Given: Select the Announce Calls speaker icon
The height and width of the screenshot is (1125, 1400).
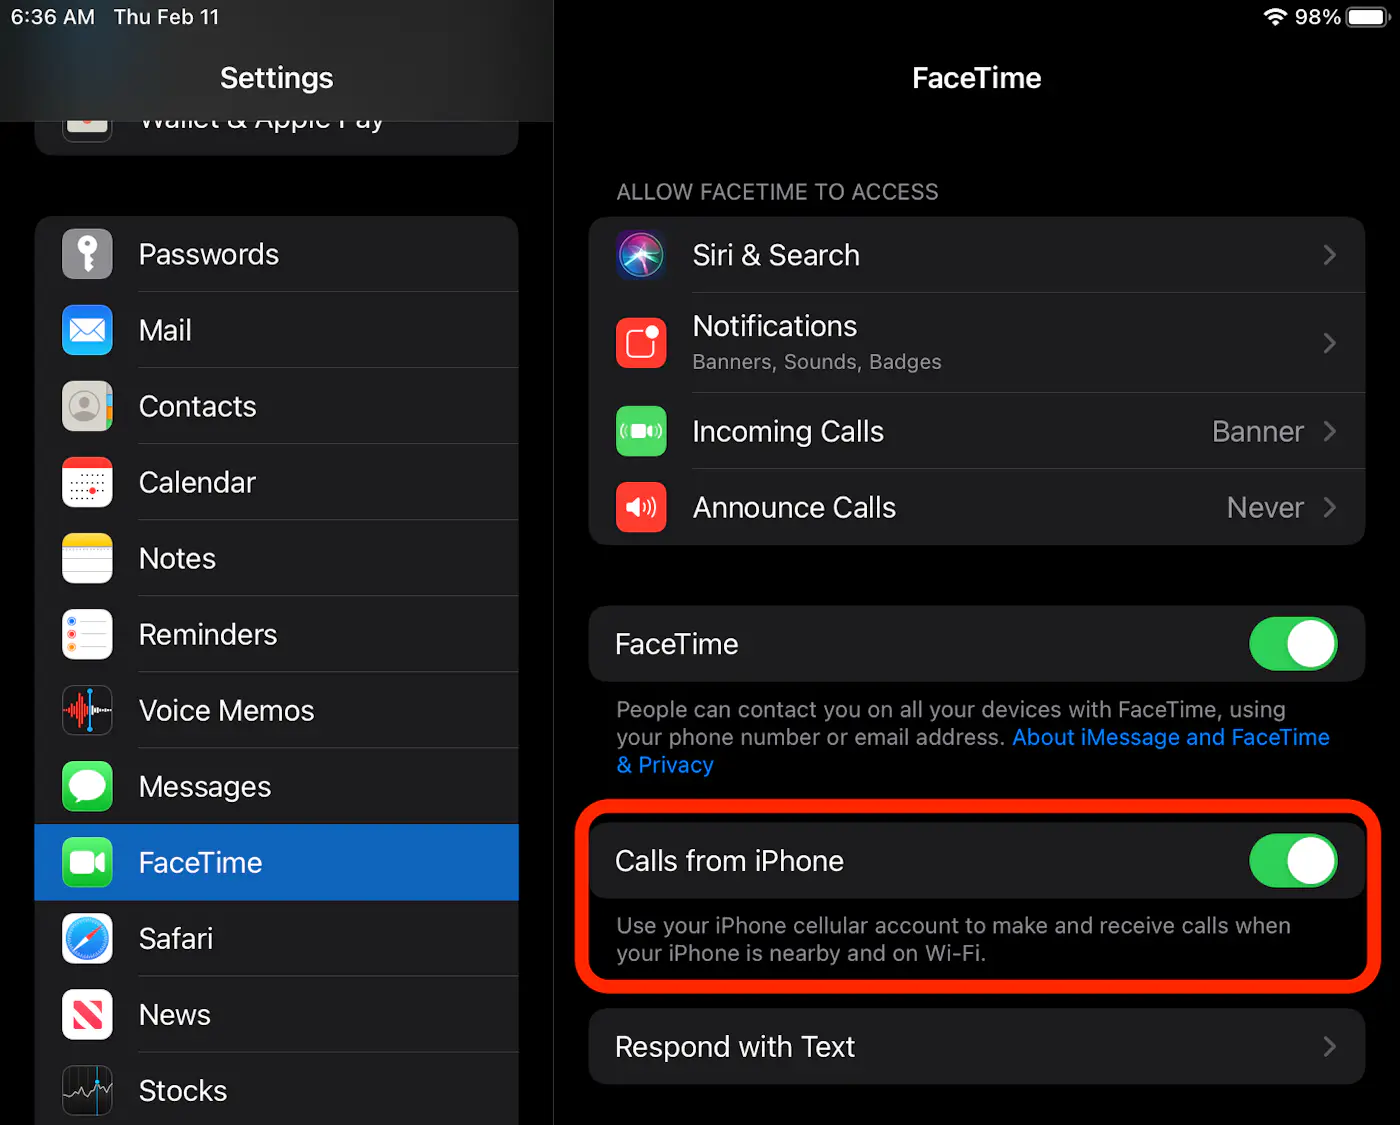Looking at the screenshot, I should (641, 507).
